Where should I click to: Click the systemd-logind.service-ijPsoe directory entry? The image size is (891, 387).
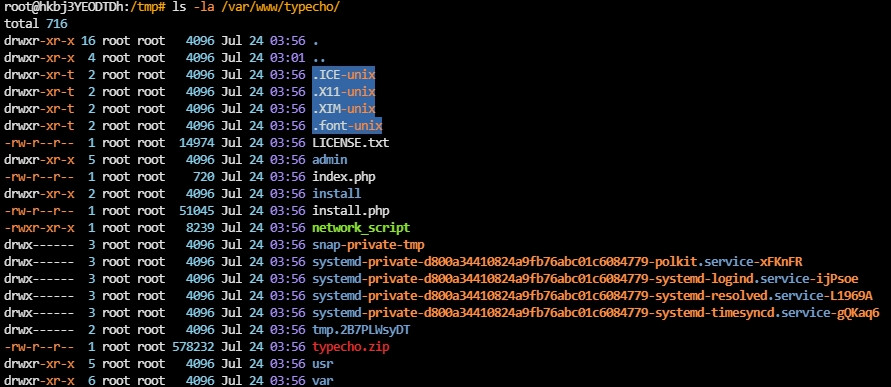585,279
